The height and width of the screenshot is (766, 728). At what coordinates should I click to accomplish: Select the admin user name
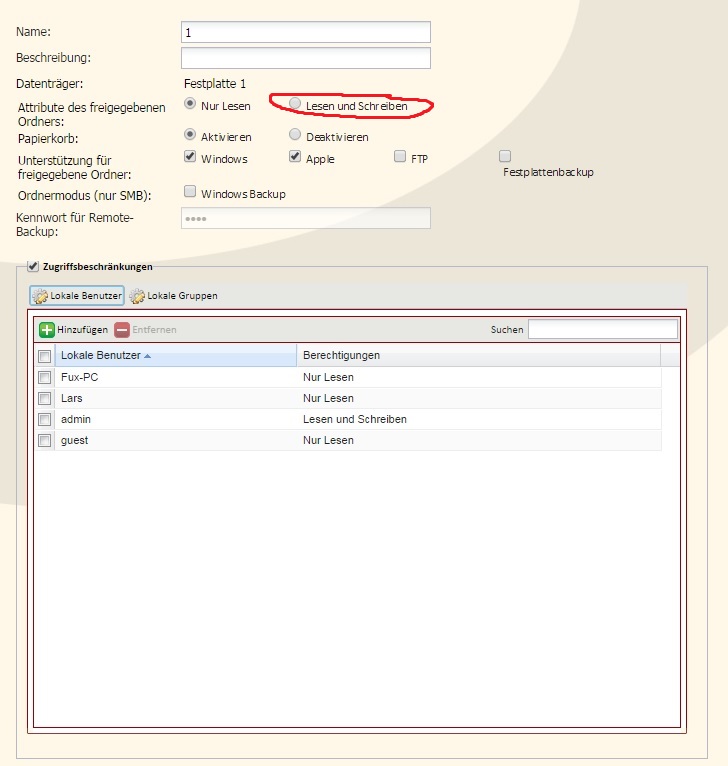[76, 419]
